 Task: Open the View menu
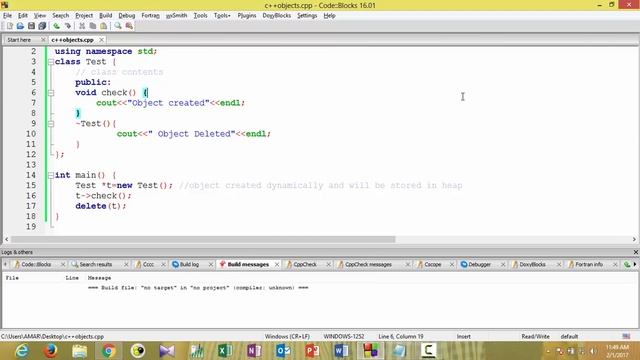40,16
